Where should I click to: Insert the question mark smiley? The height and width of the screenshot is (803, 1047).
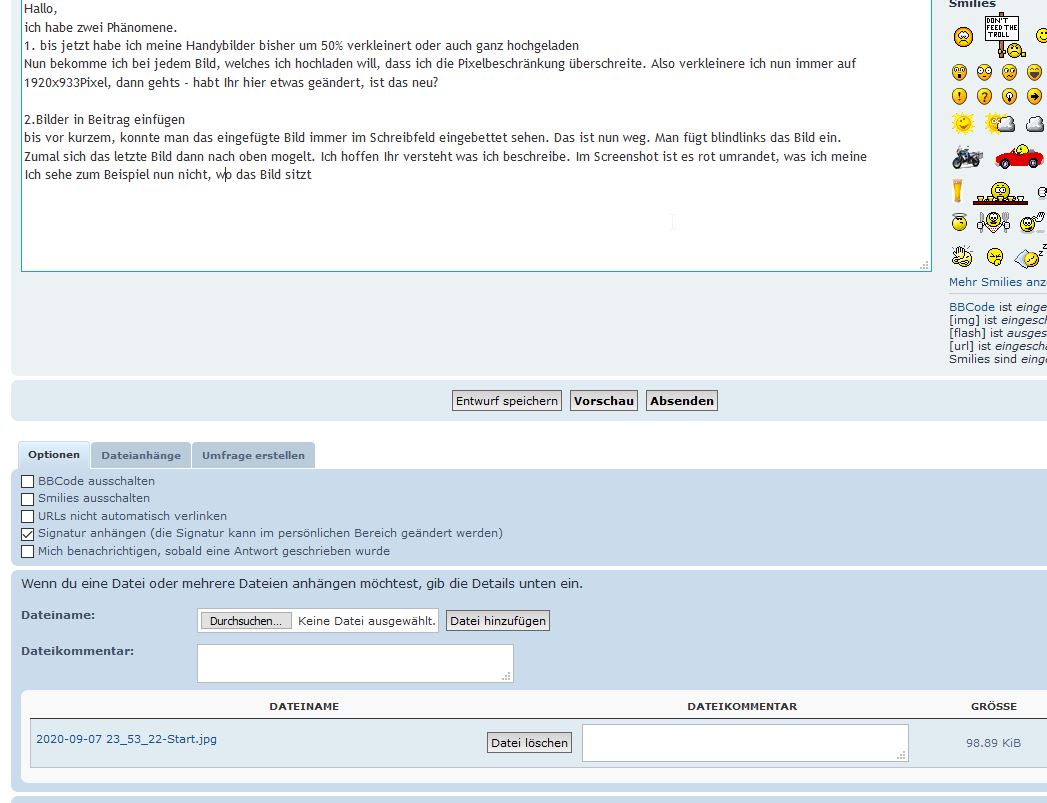[984, 97]
